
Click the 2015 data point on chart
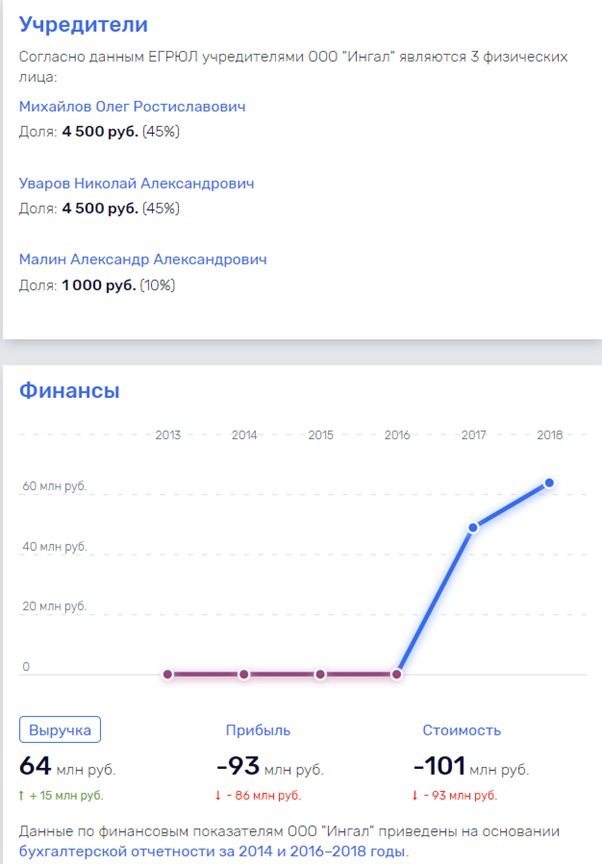321,674
